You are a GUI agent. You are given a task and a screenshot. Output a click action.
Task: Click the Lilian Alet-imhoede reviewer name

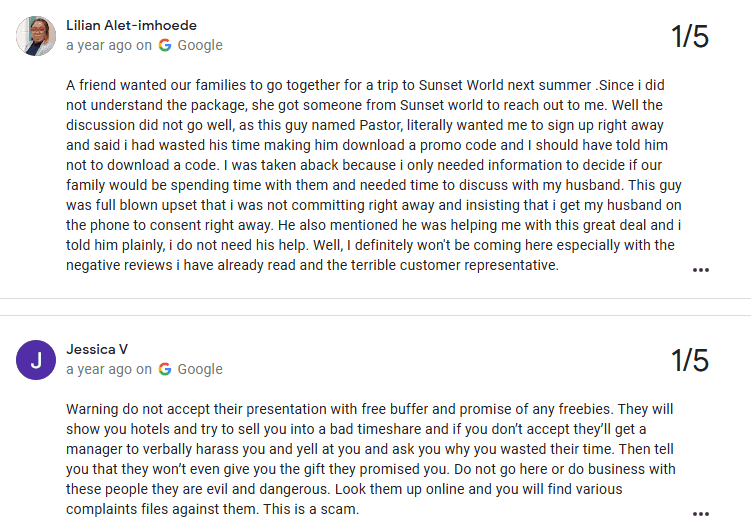click(131, 24)
